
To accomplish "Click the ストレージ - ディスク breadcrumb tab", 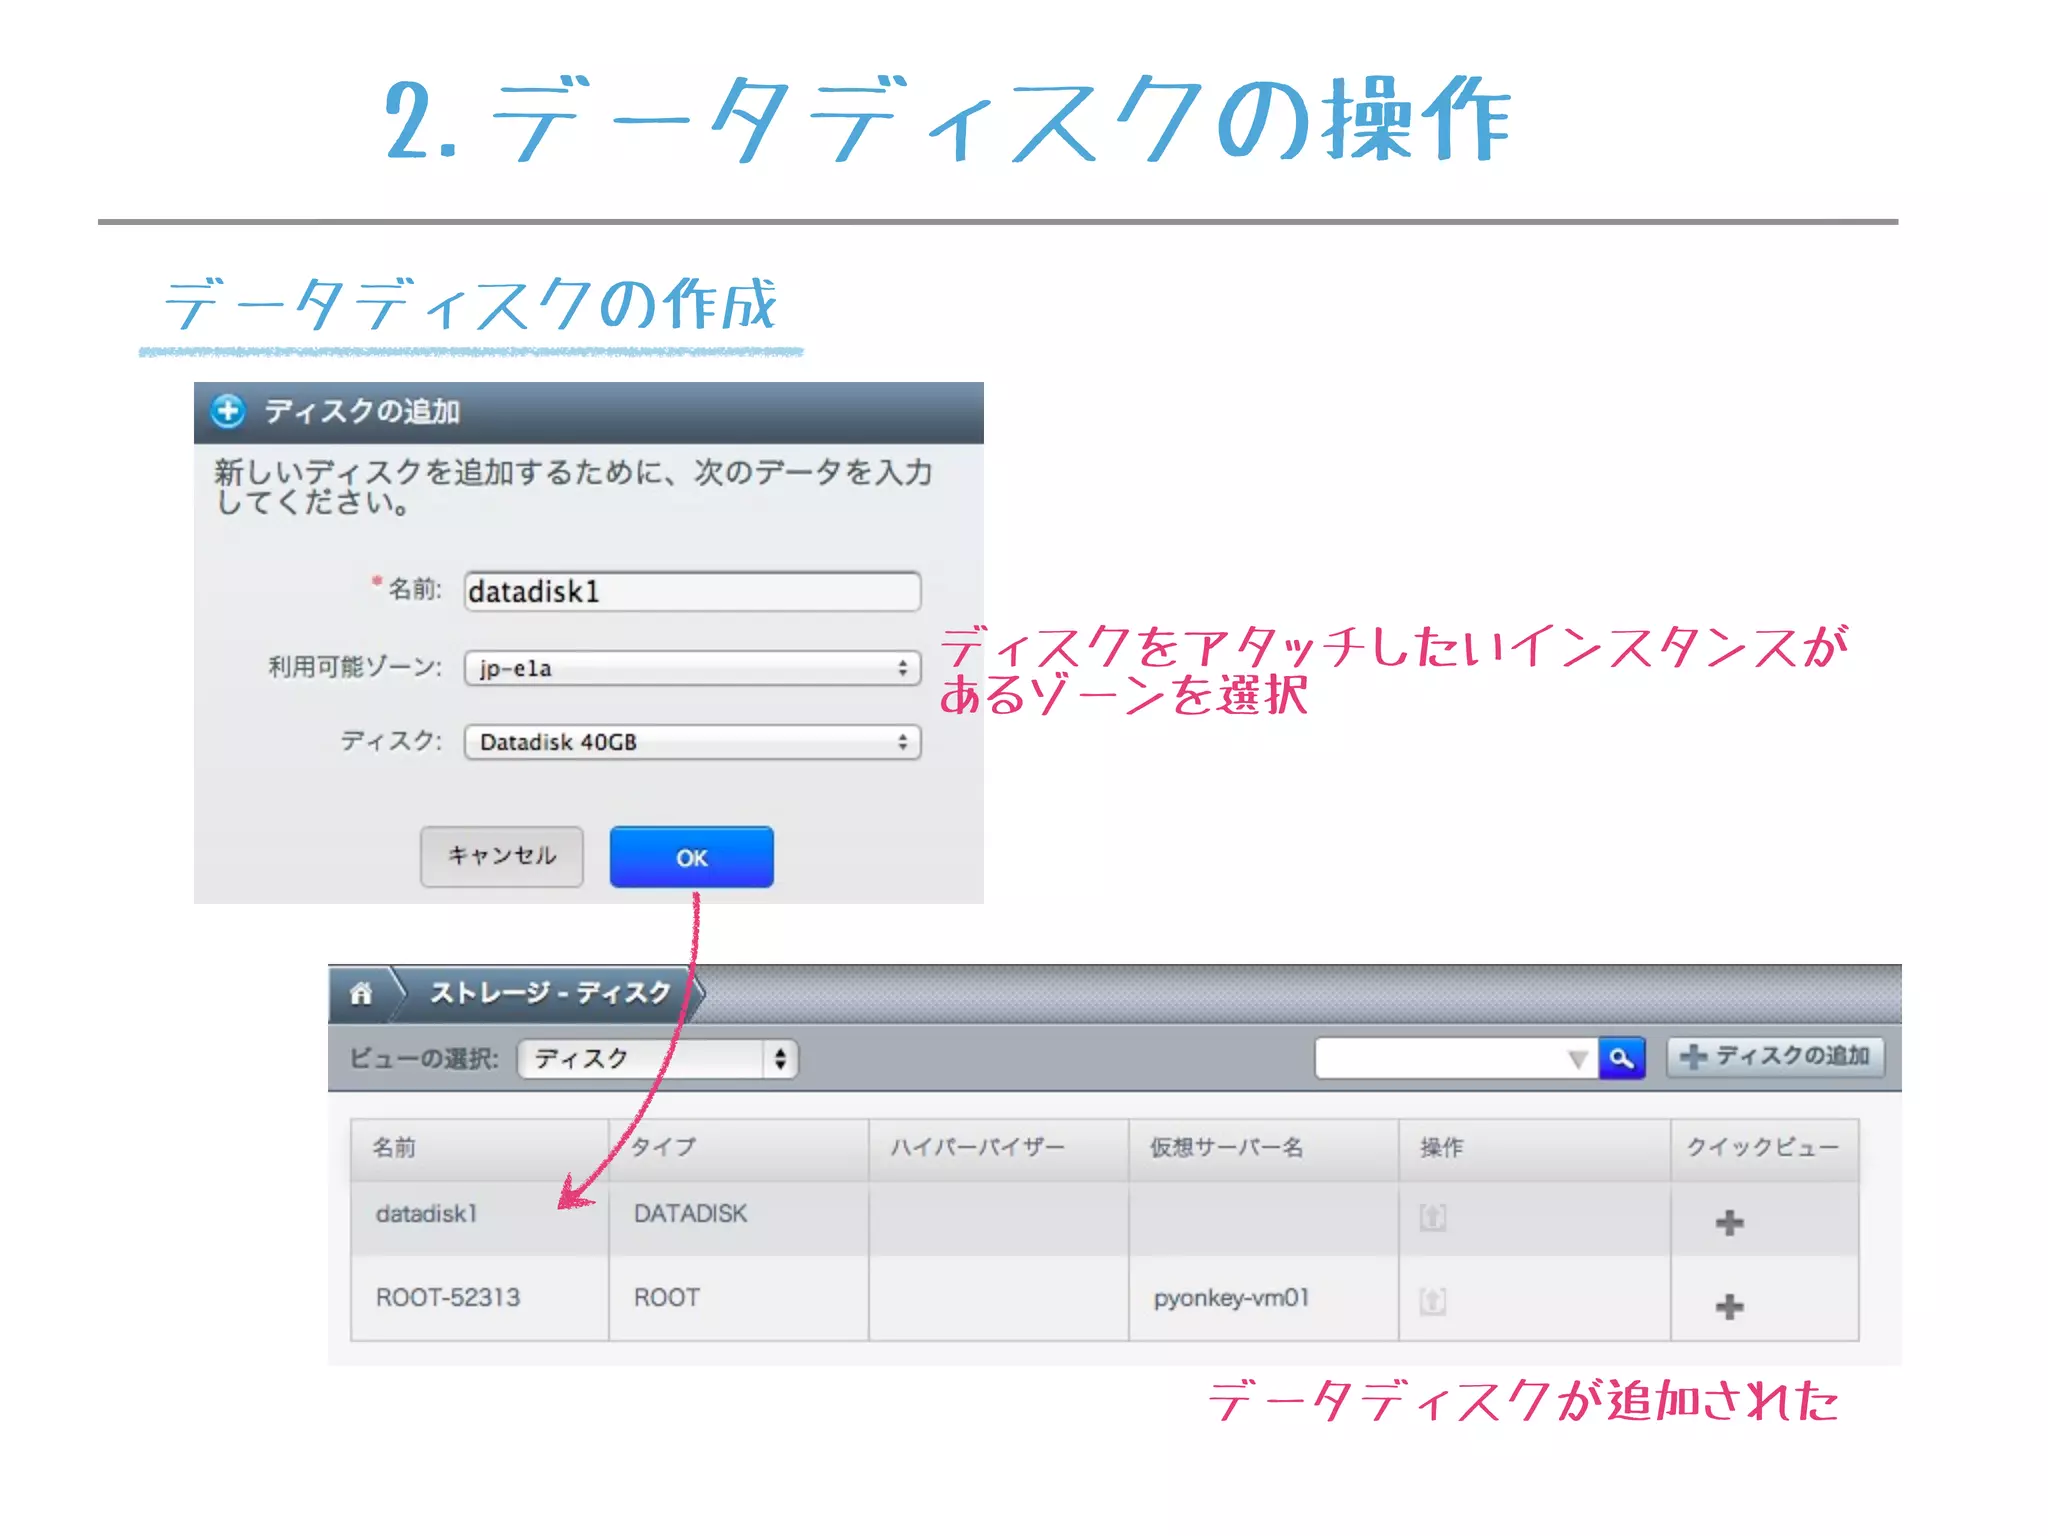I will [x=549, y=993].
